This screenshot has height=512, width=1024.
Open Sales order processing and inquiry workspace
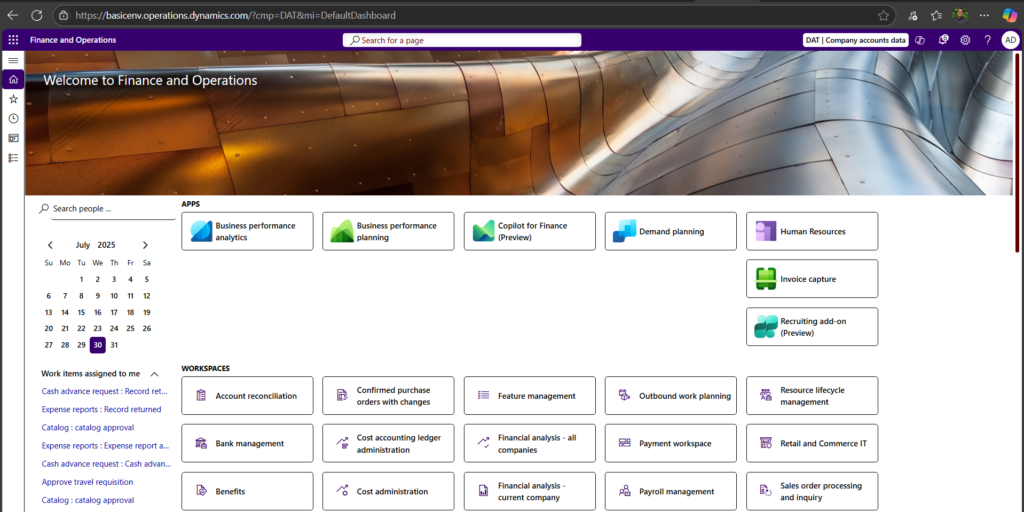coord(812,491)
